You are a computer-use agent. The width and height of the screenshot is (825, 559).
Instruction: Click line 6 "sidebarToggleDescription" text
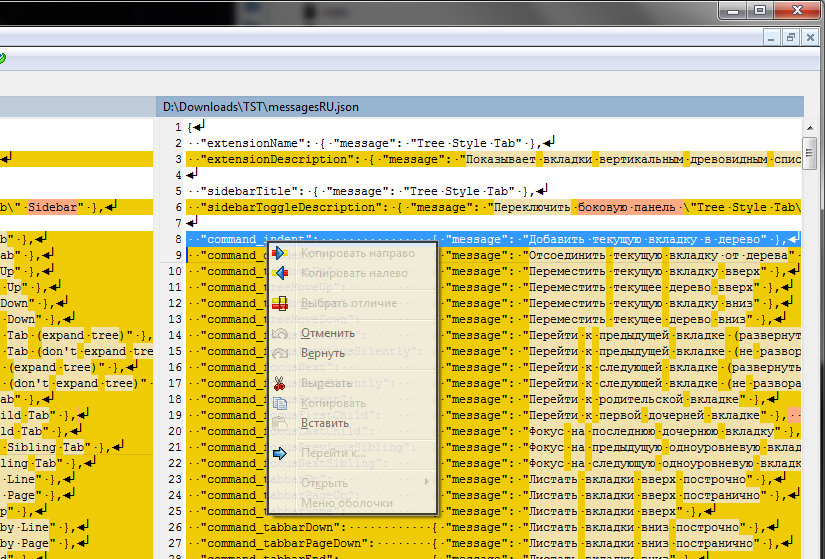tap(290, 207)
